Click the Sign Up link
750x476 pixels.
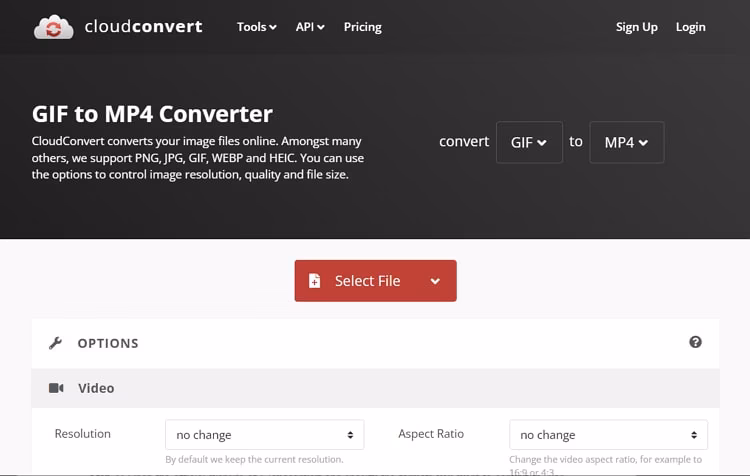tap(637, 27)
